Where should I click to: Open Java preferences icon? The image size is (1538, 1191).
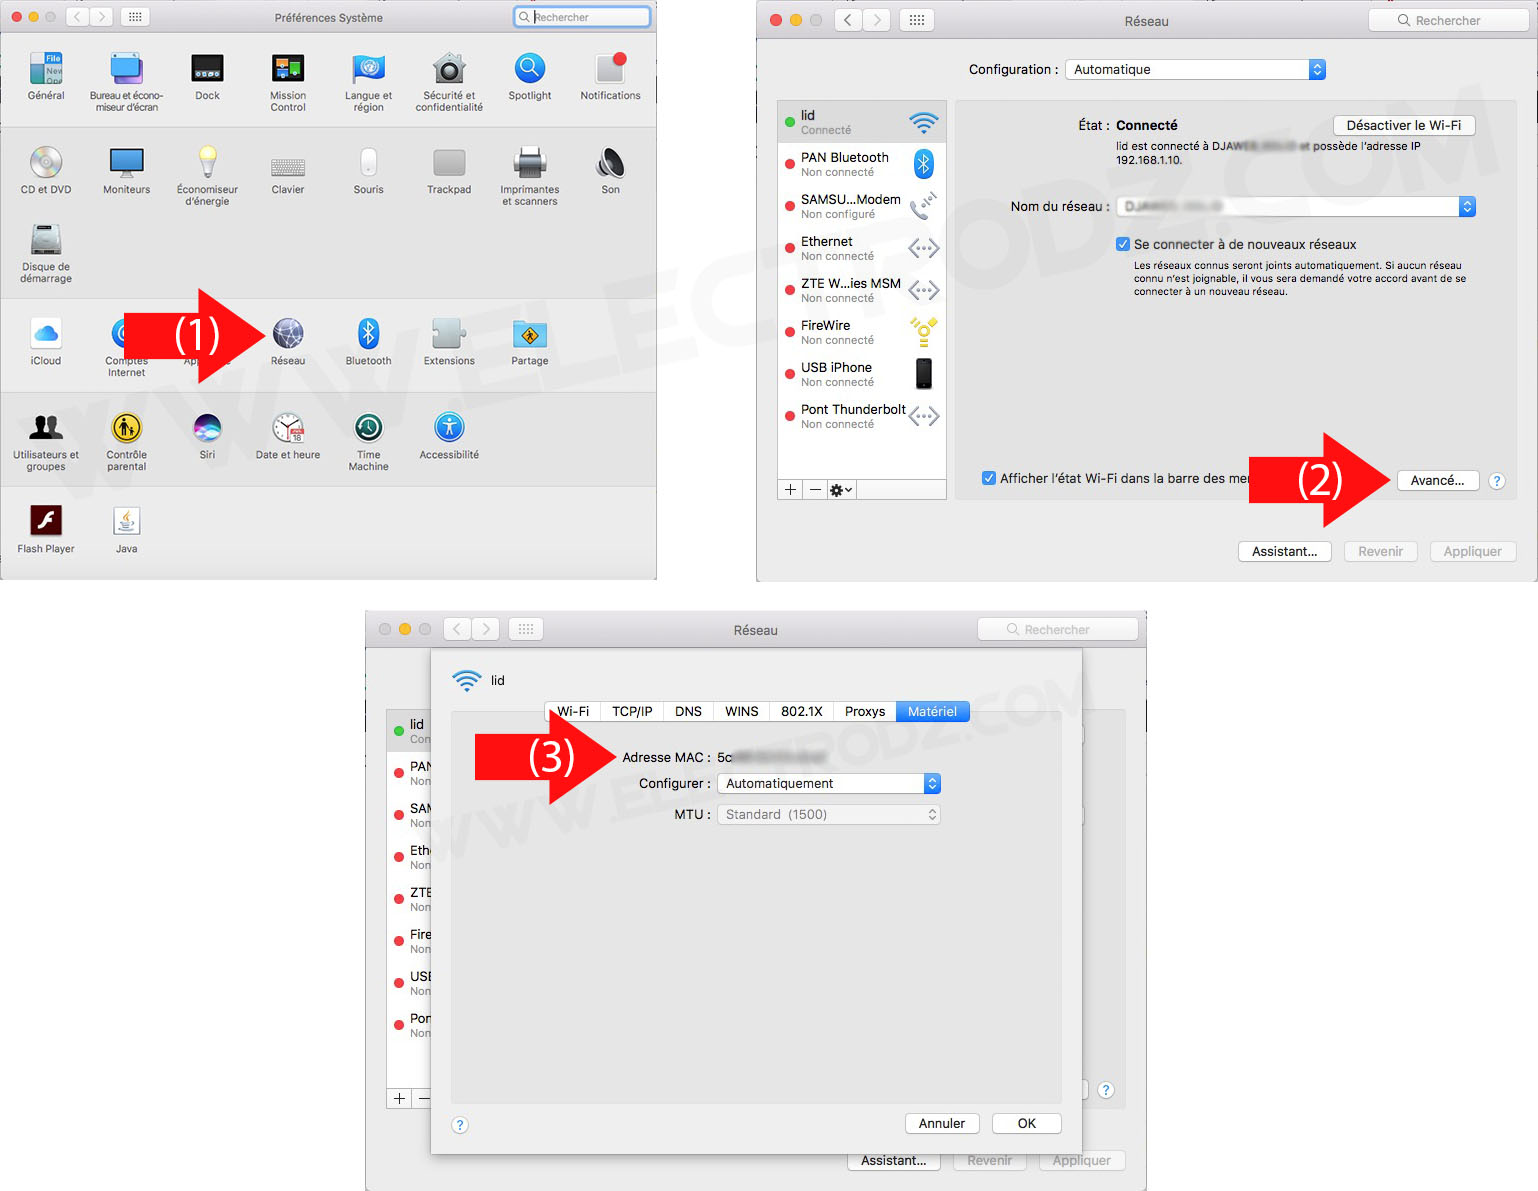pos(126,521)
